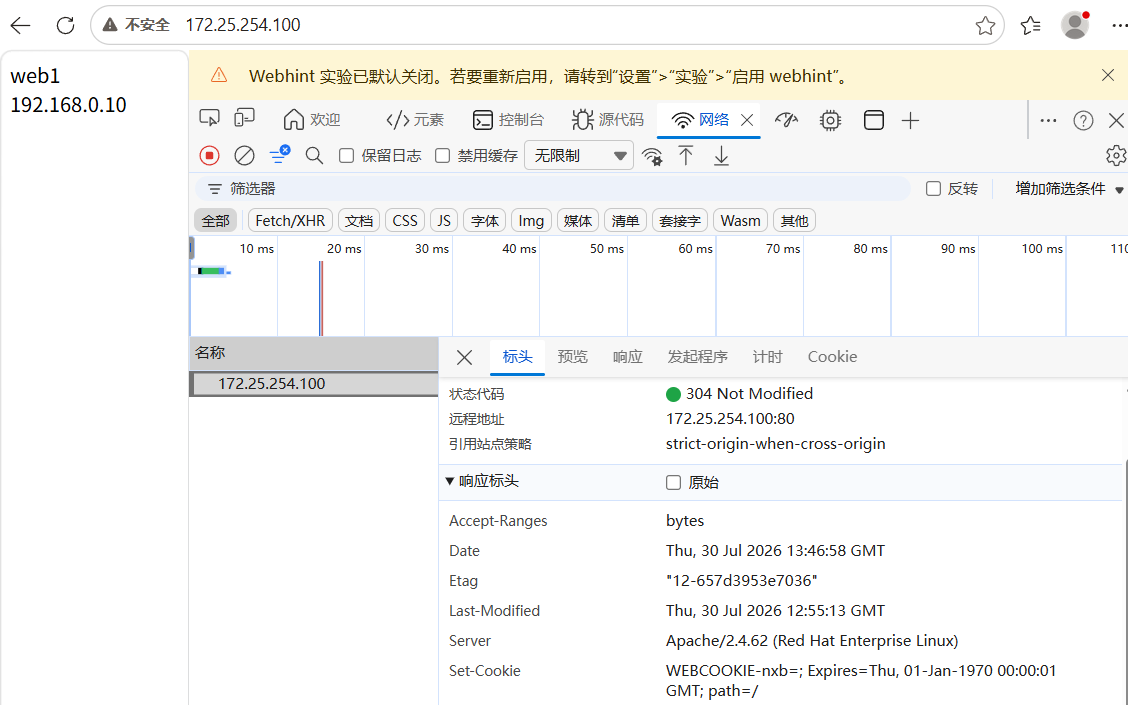Close the request details pane
Viewport: 1128px width, 705px height.
[x=465, y=357]
